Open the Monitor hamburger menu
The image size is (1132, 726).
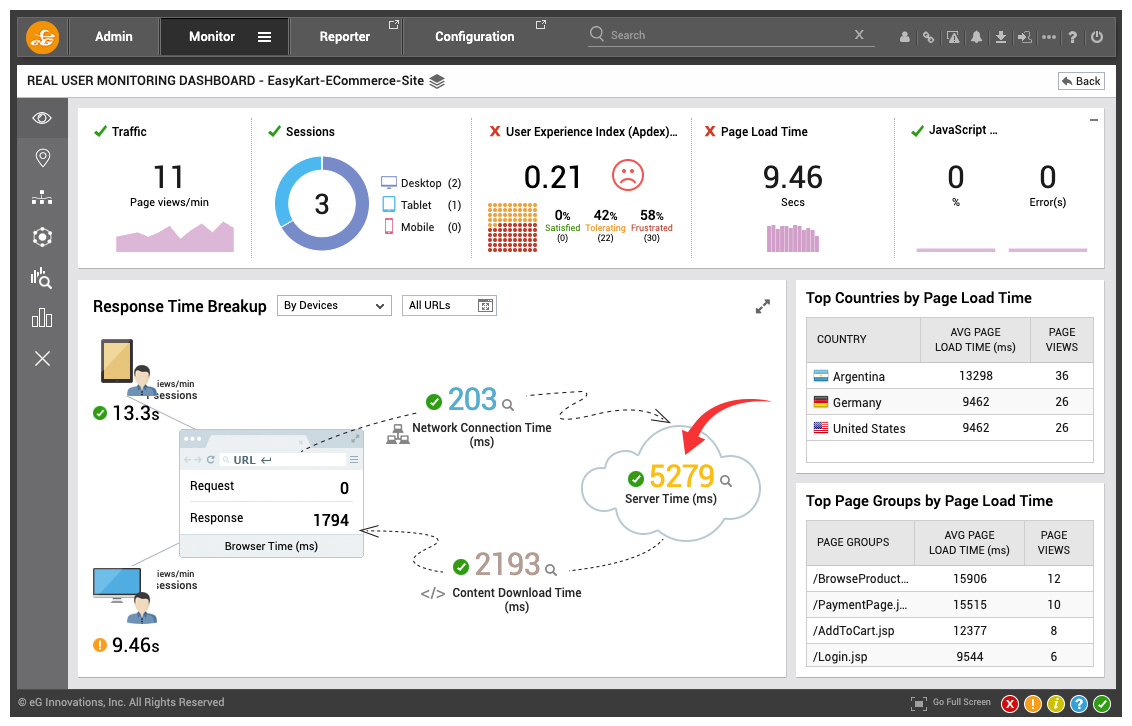coord(265,37)
